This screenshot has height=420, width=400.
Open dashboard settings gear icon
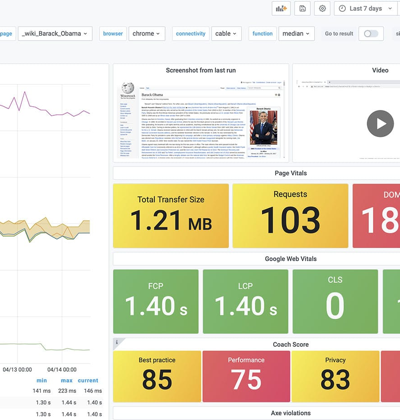[x=322, y=8]
